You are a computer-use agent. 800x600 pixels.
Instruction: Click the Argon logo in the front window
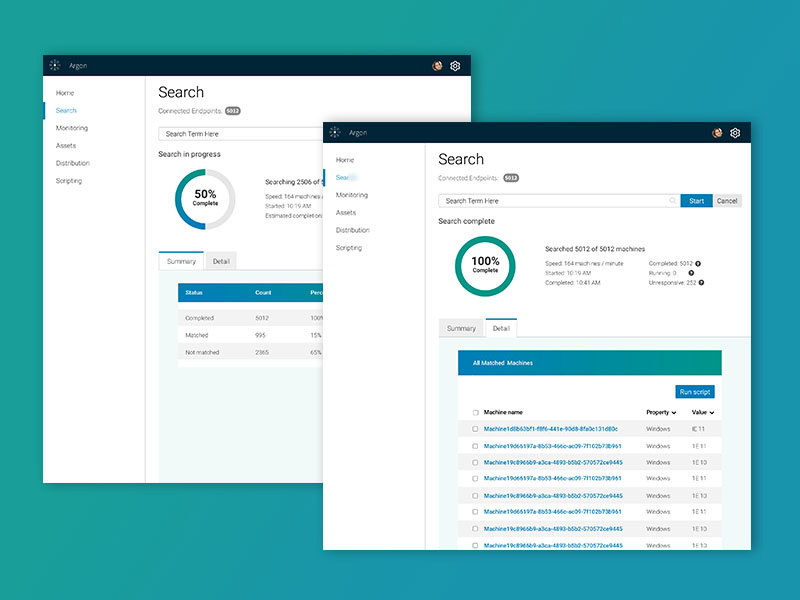click(335, 133)
